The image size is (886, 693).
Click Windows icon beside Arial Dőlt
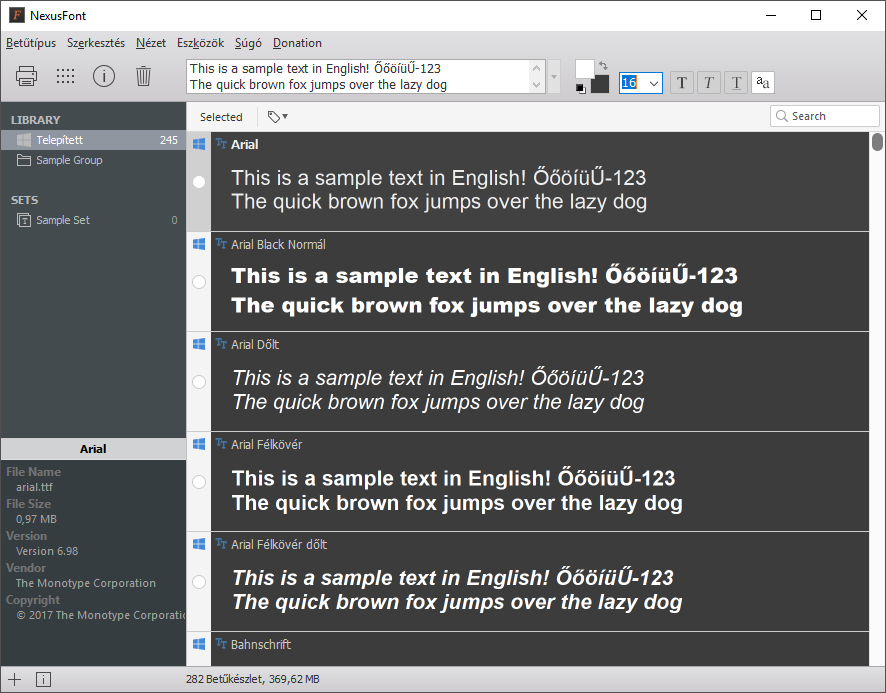pos(199,344)
